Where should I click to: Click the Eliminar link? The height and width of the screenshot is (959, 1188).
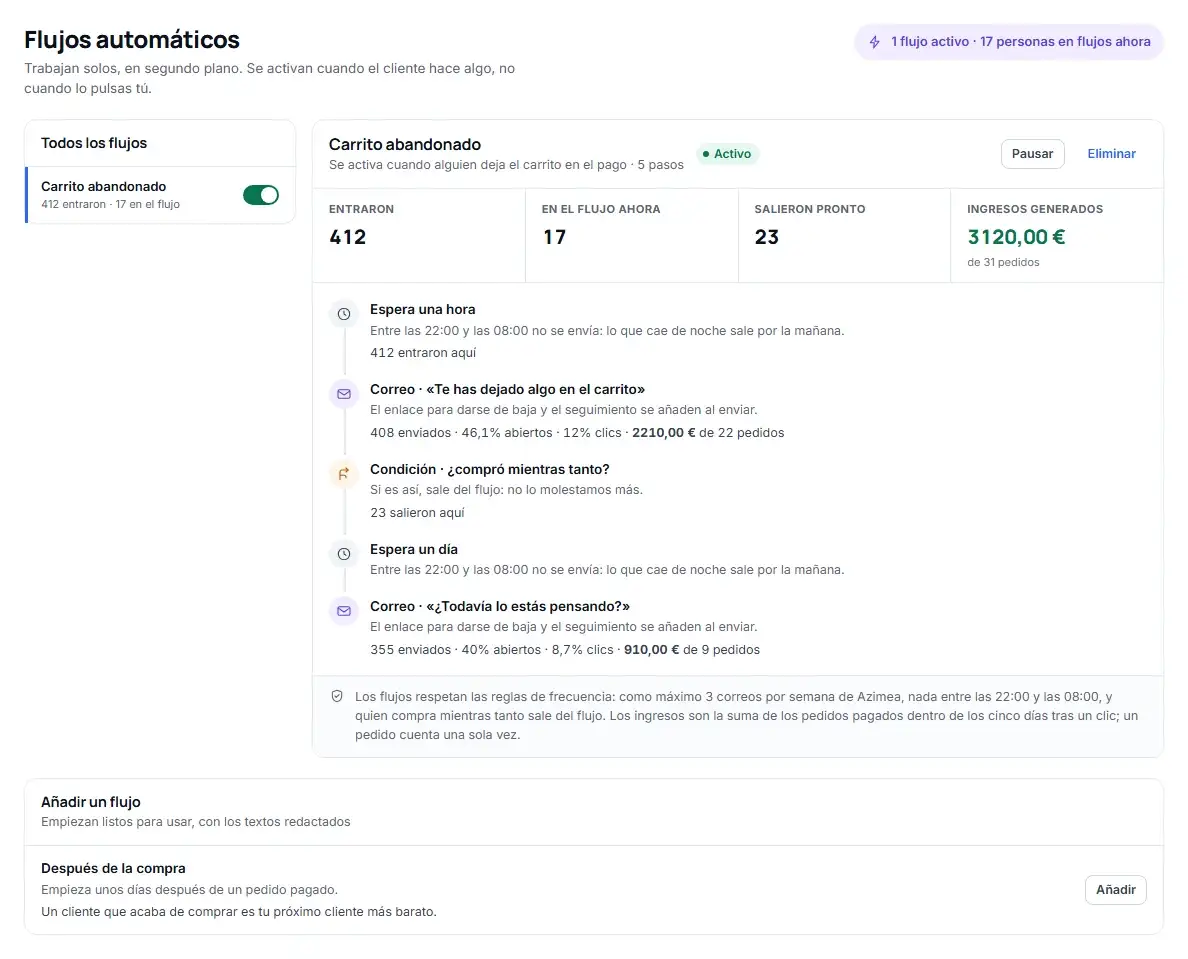(x=1111, y=154)
